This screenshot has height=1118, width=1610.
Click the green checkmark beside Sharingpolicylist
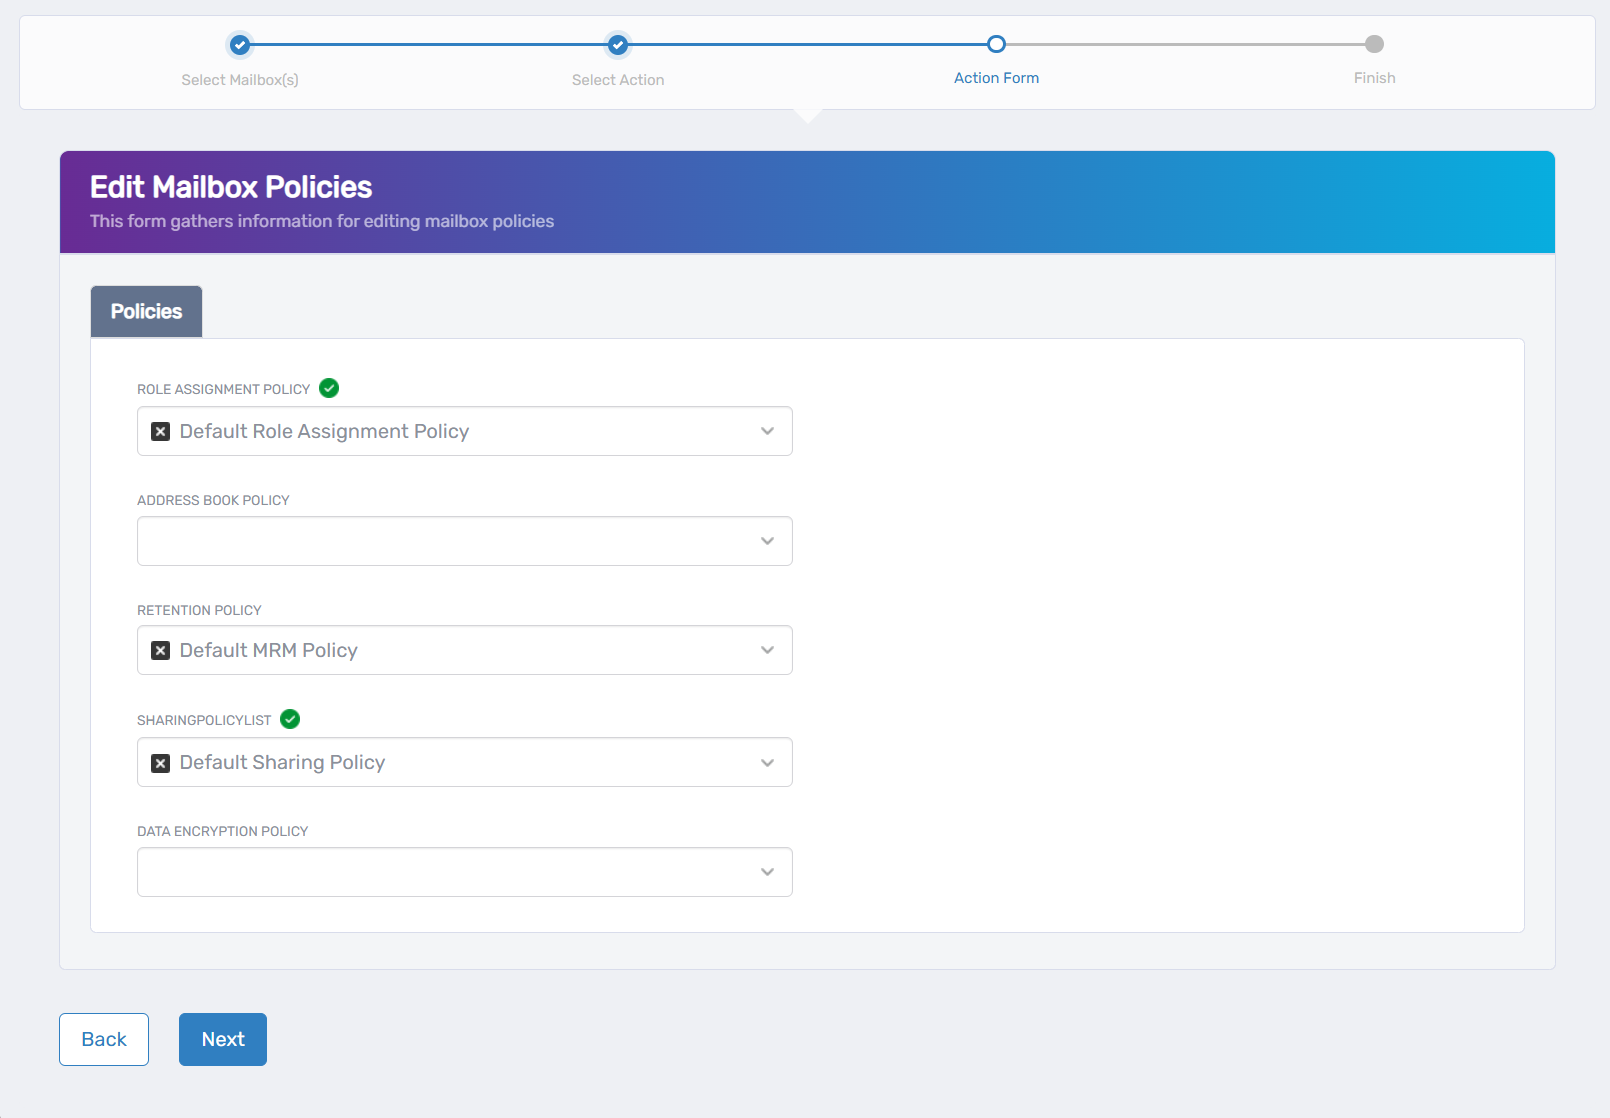(x=290, y=719)
